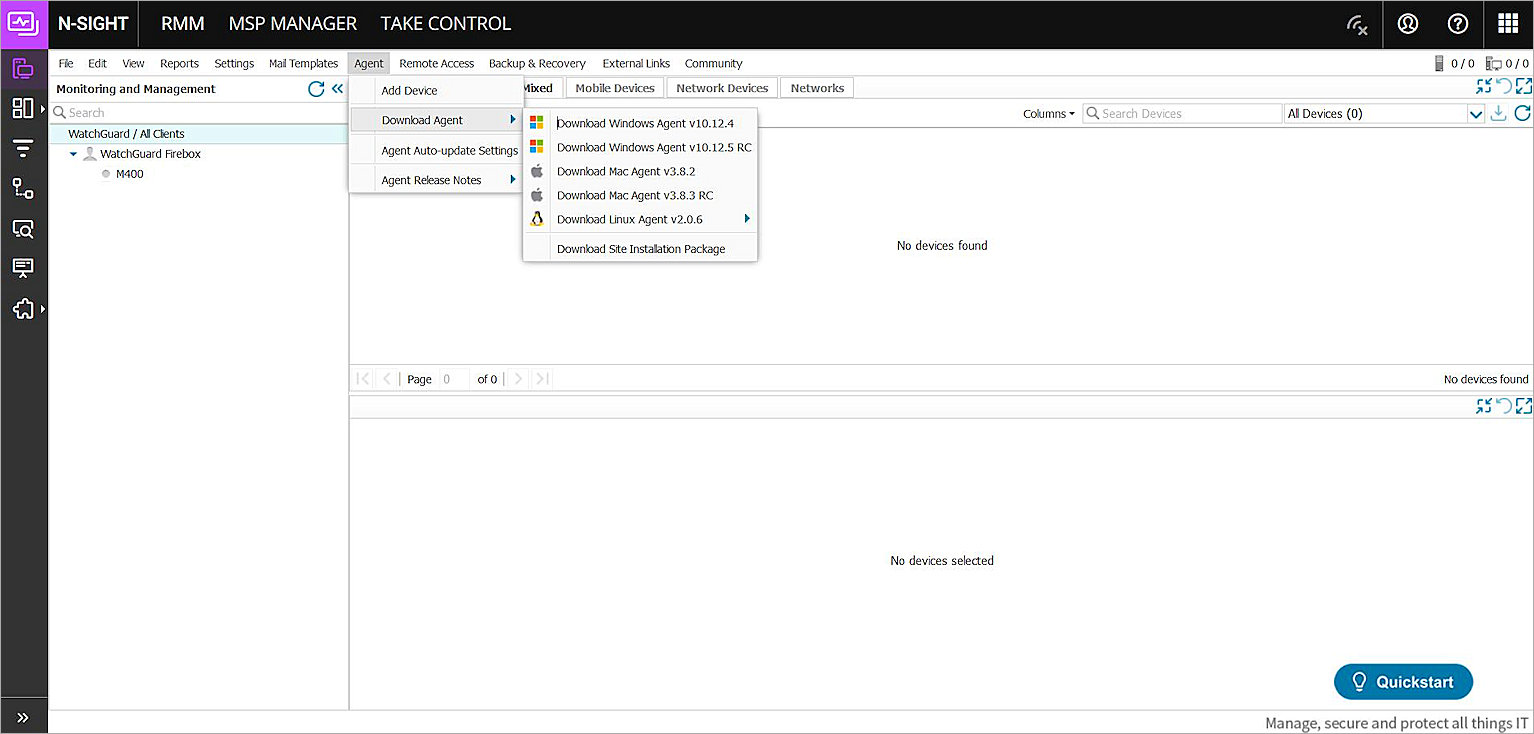Collapse the left panel with double chevron
This screenshot has height=734, width=1534.
pos(337,89)
